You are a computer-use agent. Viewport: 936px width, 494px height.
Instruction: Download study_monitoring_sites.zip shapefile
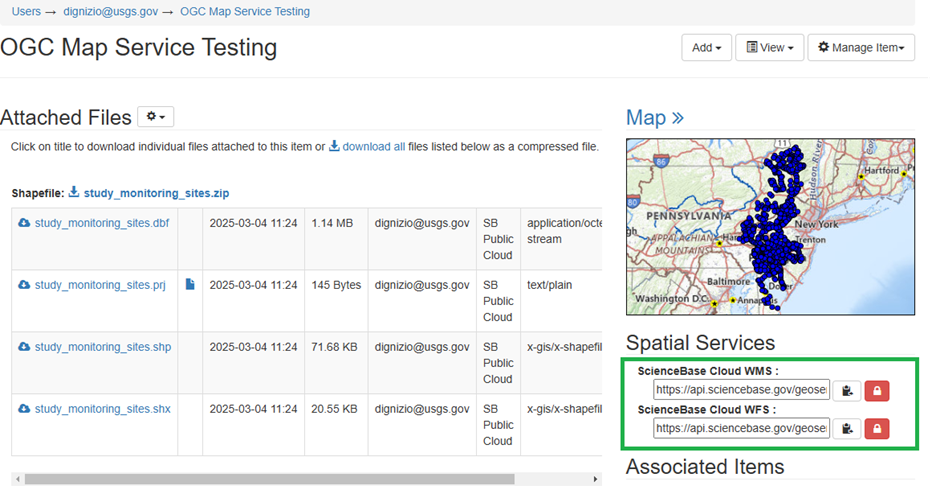click(x=156, y=193)
